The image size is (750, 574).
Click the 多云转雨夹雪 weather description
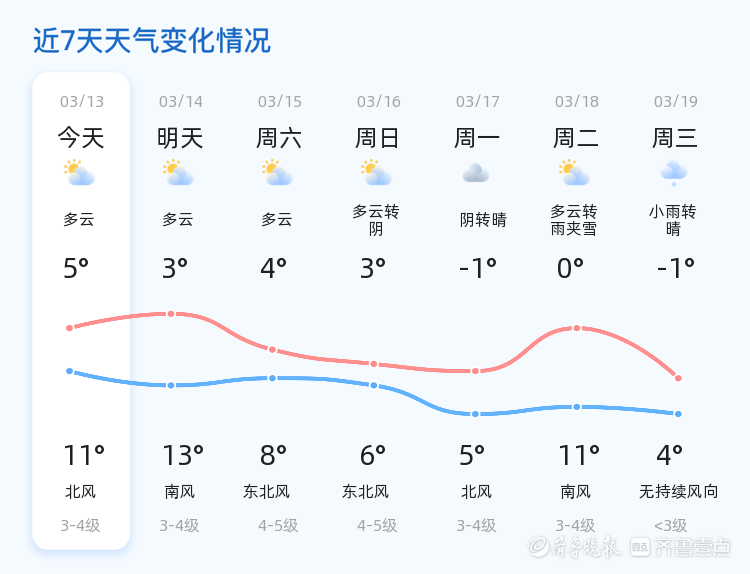tap(574, 220)
